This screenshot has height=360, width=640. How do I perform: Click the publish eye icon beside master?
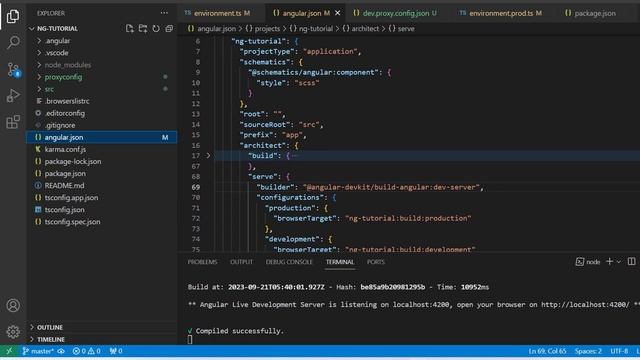click(x=61, y=351)
